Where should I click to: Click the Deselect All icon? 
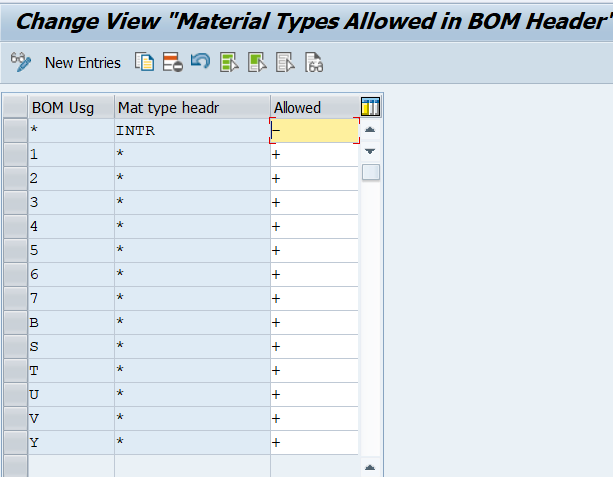pos(285,62)
